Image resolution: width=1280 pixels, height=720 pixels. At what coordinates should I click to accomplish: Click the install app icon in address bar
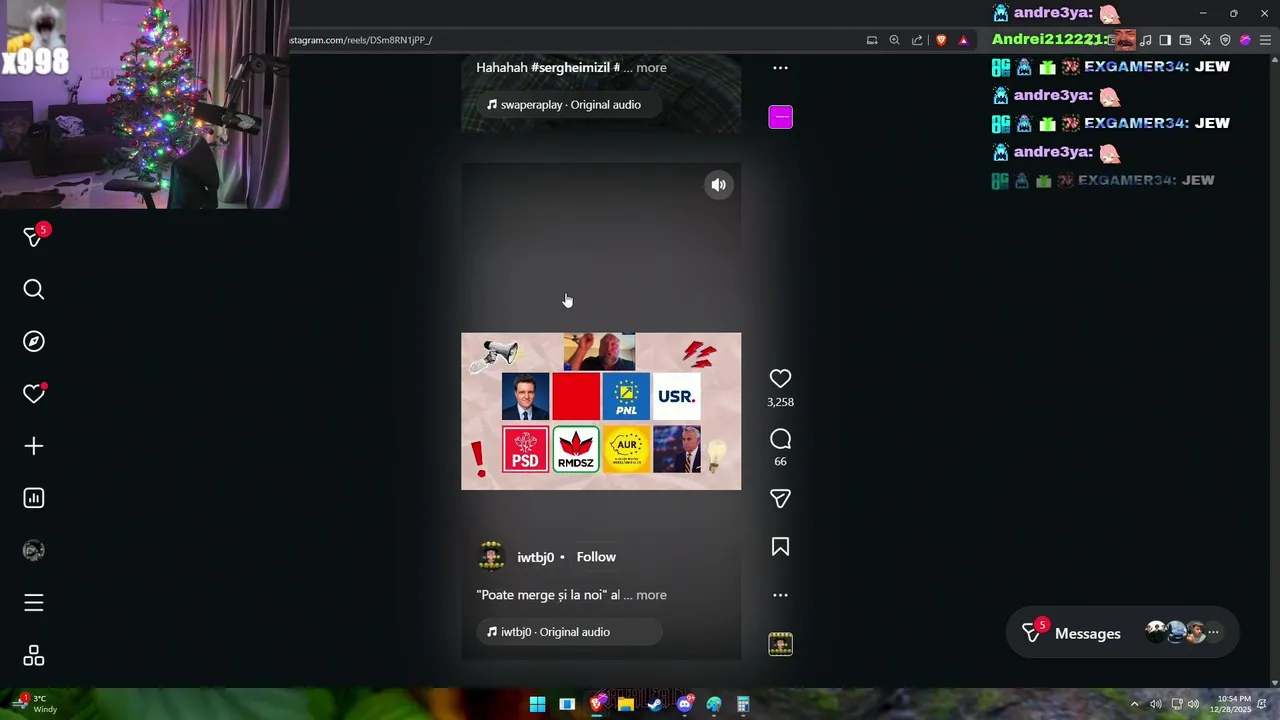click(872, 40)
